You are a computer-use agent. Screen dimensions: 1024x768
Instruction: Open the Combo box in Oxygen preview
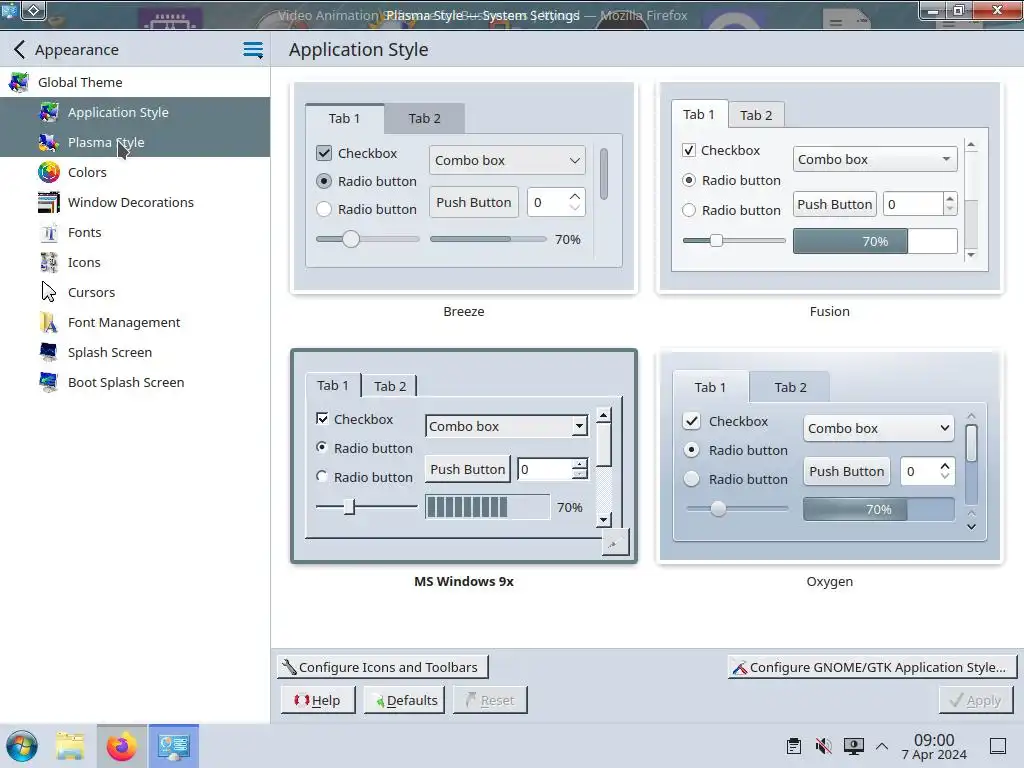pos(878,428)
